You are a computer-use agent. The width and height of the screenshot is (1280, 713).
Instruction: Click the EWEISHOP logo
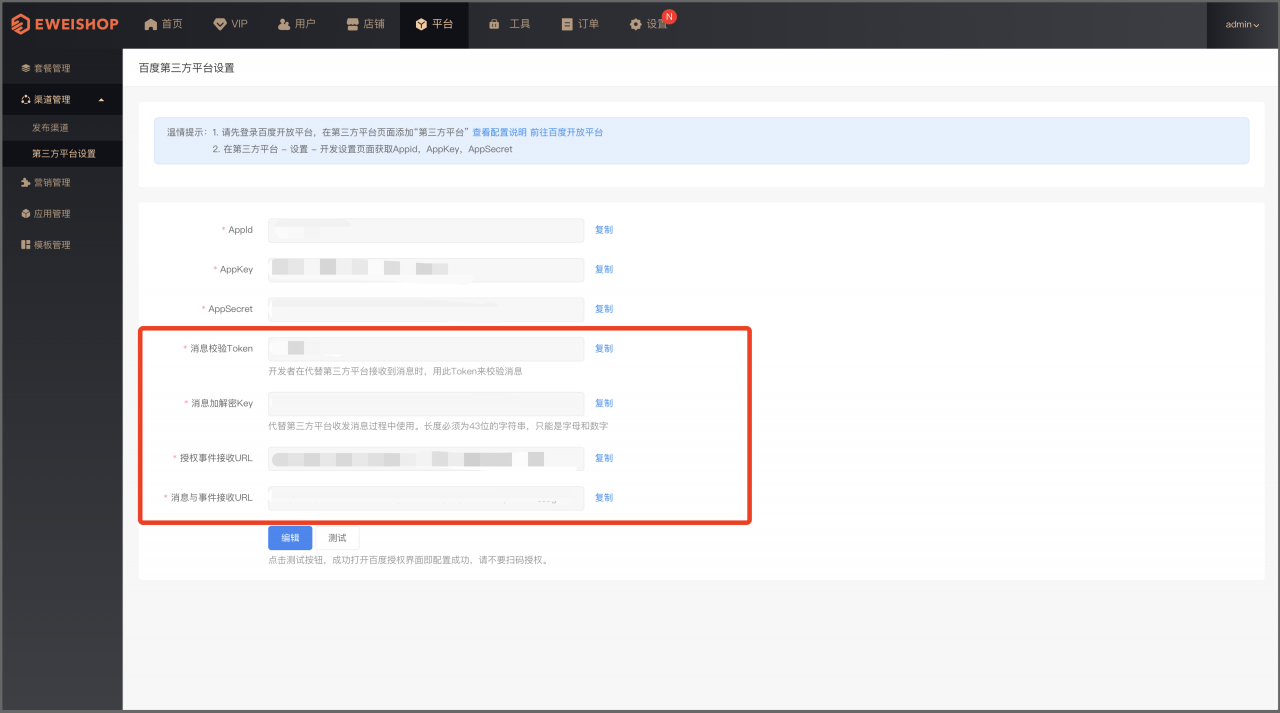click(x=65, y=24)
